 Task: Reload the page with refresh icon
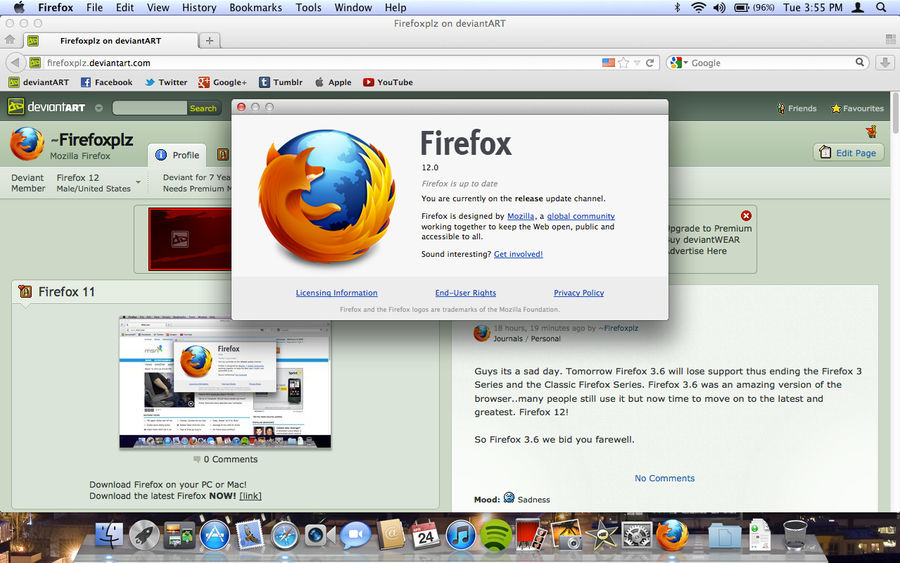coord(650,63)
